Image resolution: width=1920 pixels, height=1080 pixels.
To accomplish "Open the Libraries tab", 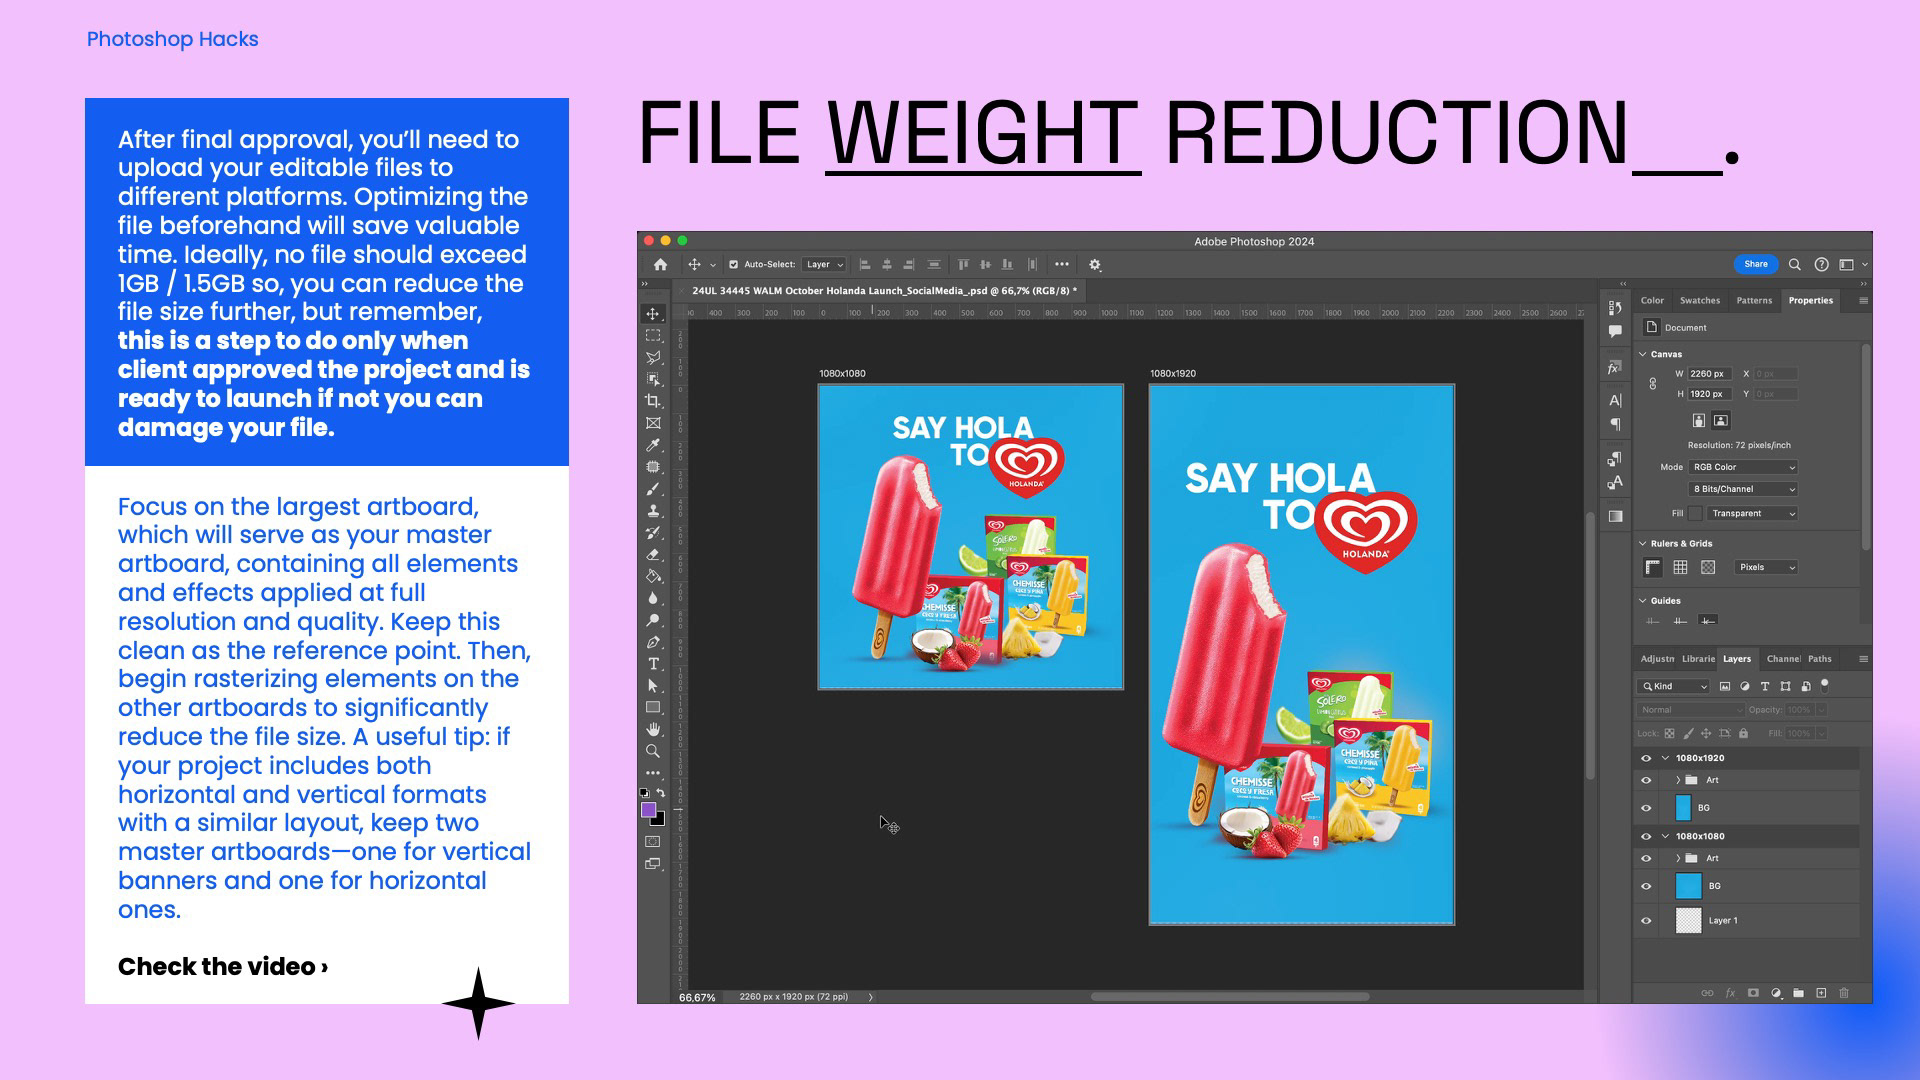I will coord(1698,659).
